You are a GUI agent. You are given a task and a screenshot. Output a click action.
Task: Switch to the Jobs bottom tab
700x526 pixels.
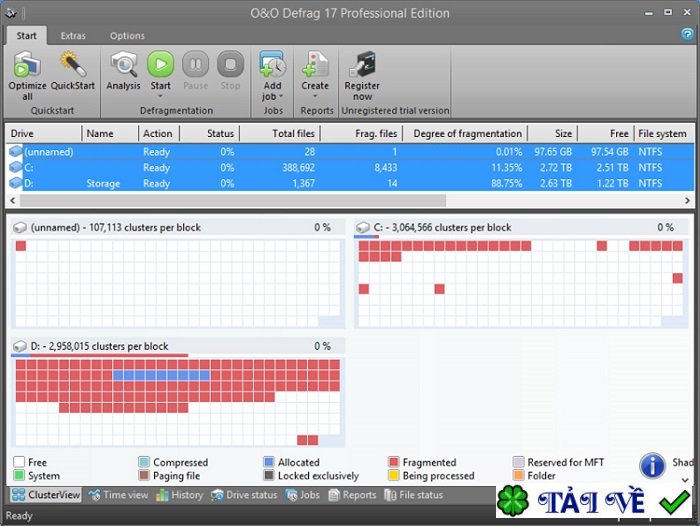point(303,495)
